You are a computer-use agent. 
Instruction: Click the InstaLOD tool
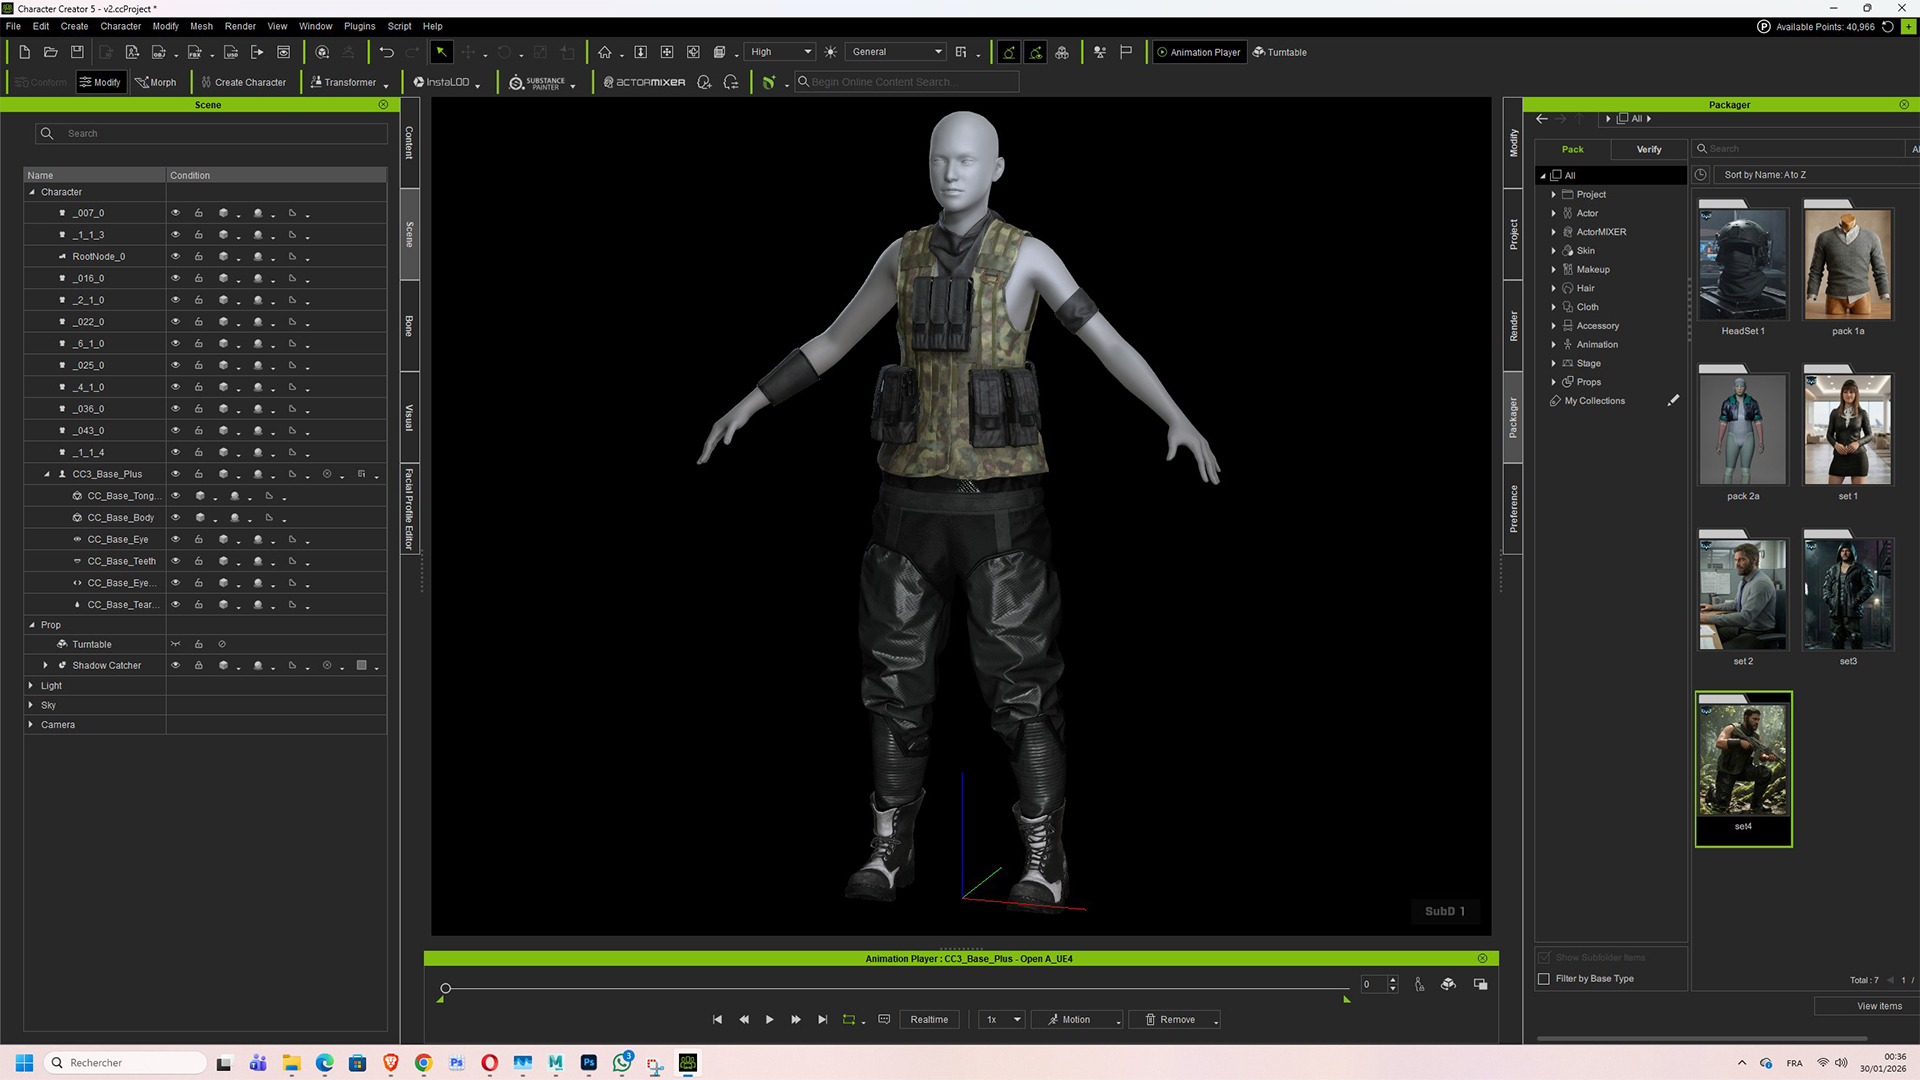click(x=441, y=83)
